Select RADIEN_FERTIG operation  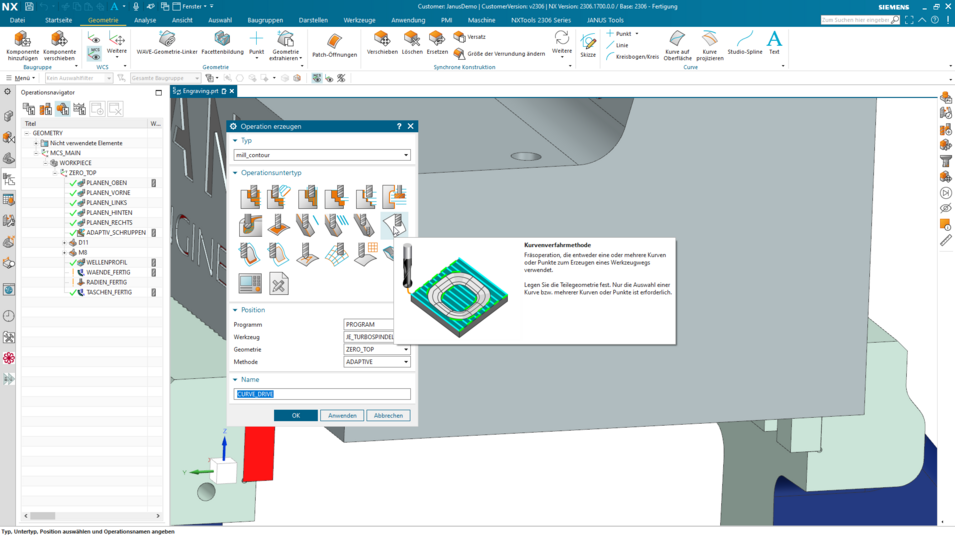(x=106, y=283)
